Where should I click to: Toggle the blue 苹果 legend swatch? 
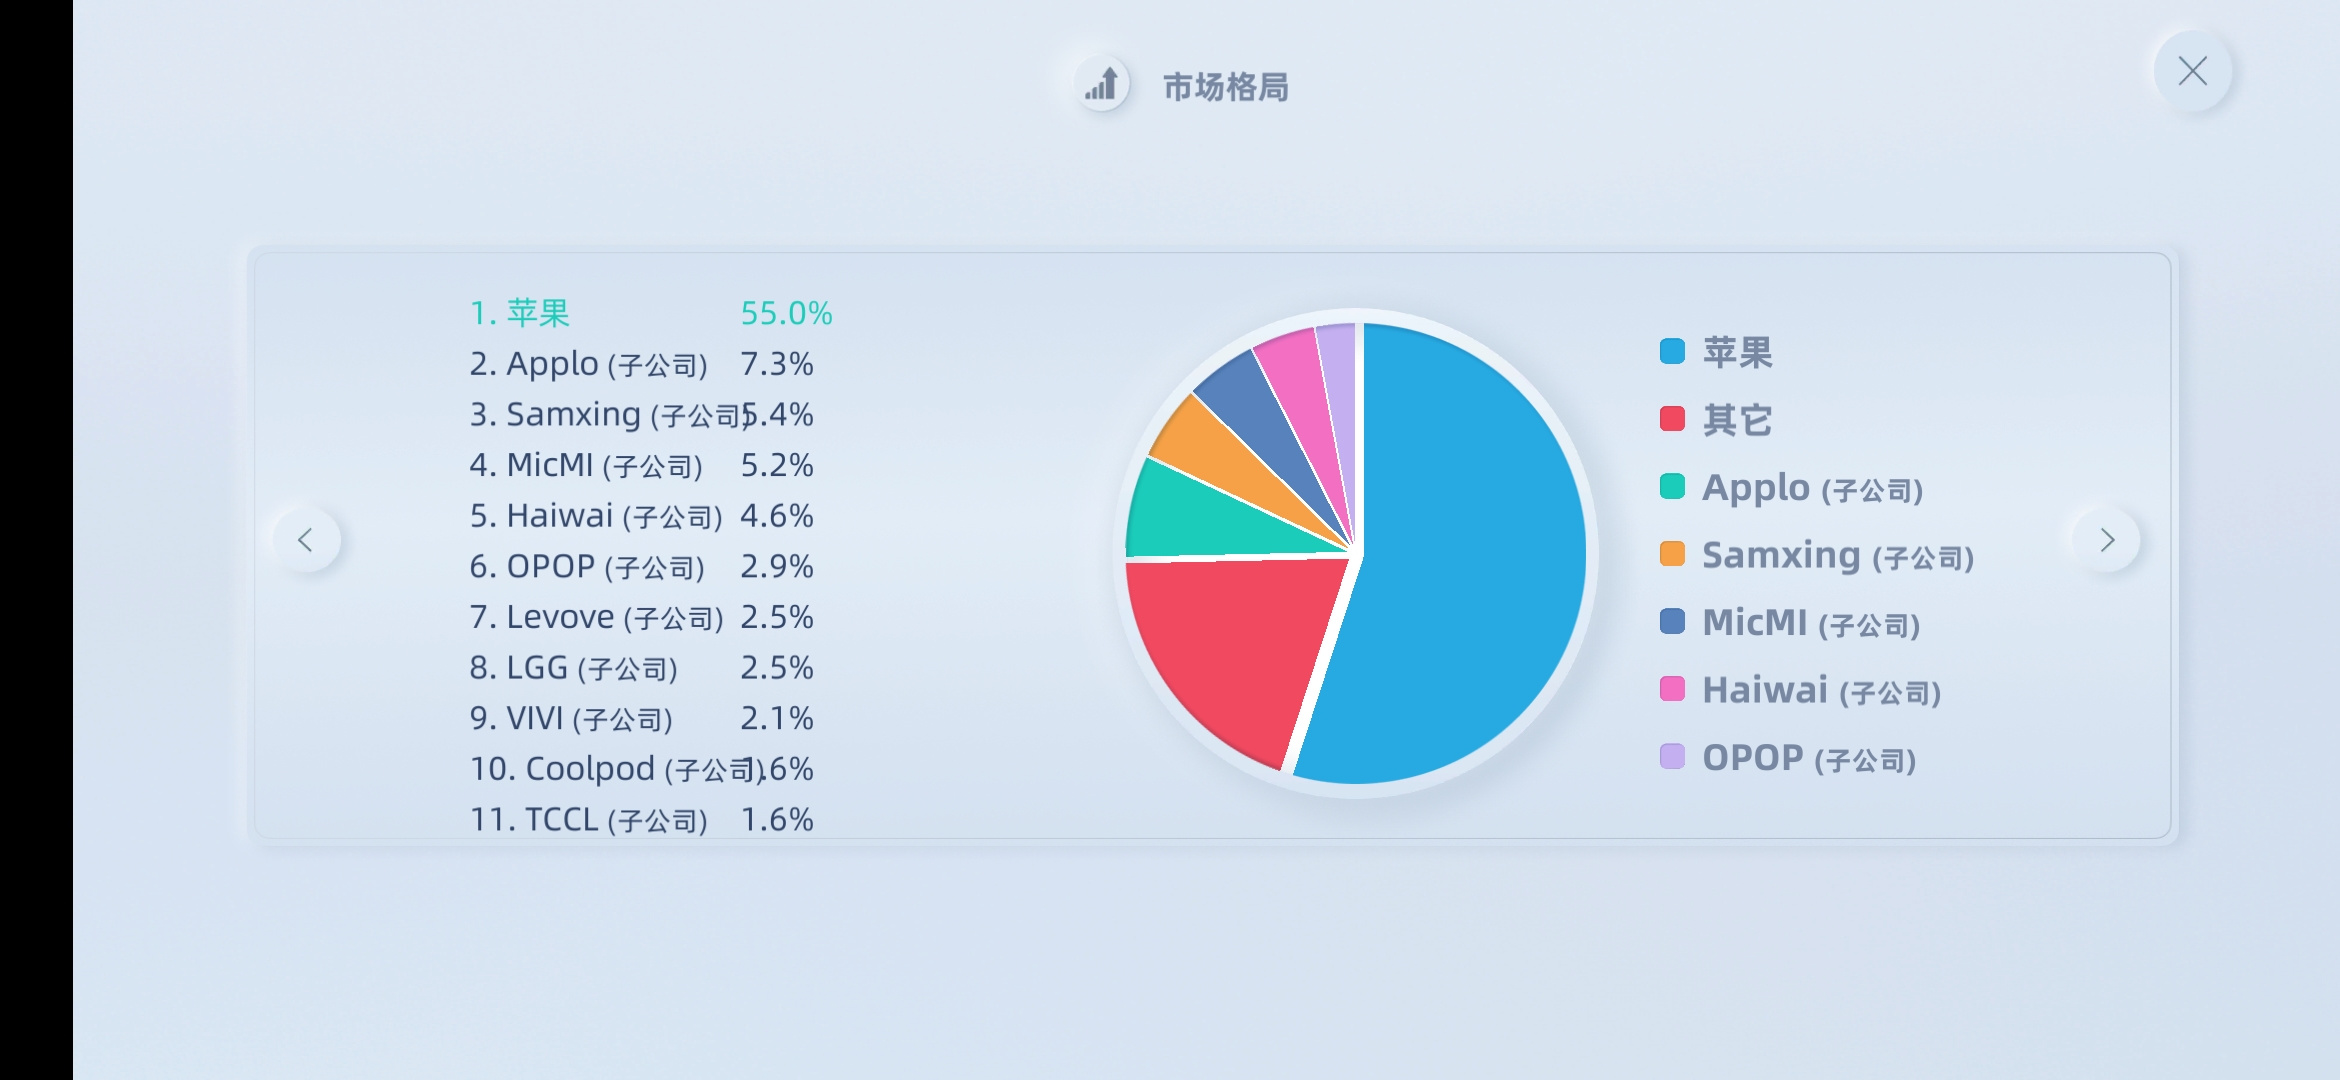pos(1672,351)
